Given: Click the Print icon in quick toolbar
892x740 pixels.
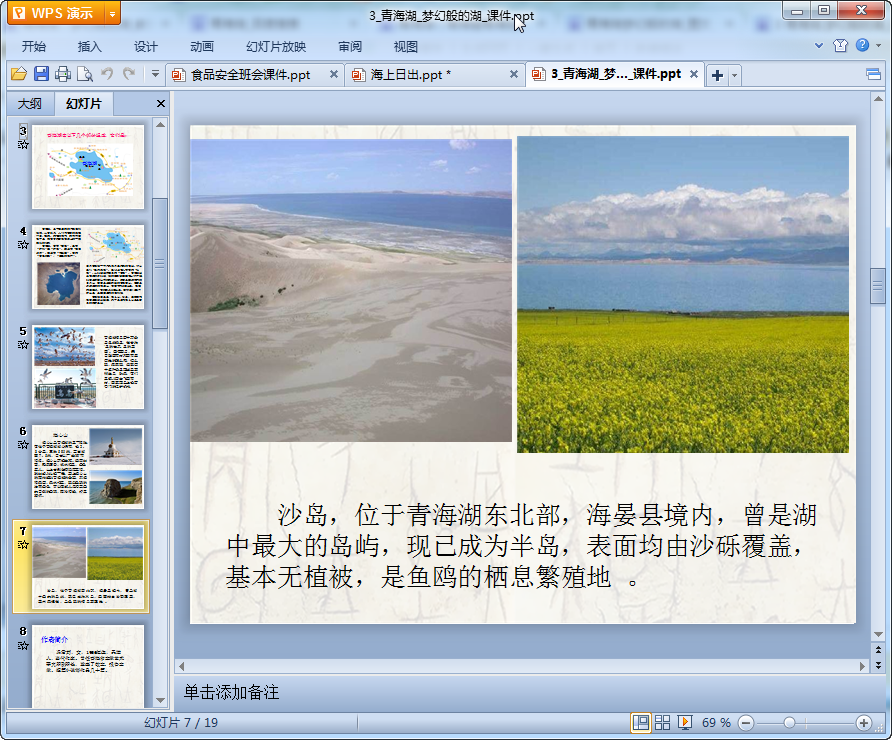Looking at the screenshot, I should pyautogui.click(x=63, y=74).
